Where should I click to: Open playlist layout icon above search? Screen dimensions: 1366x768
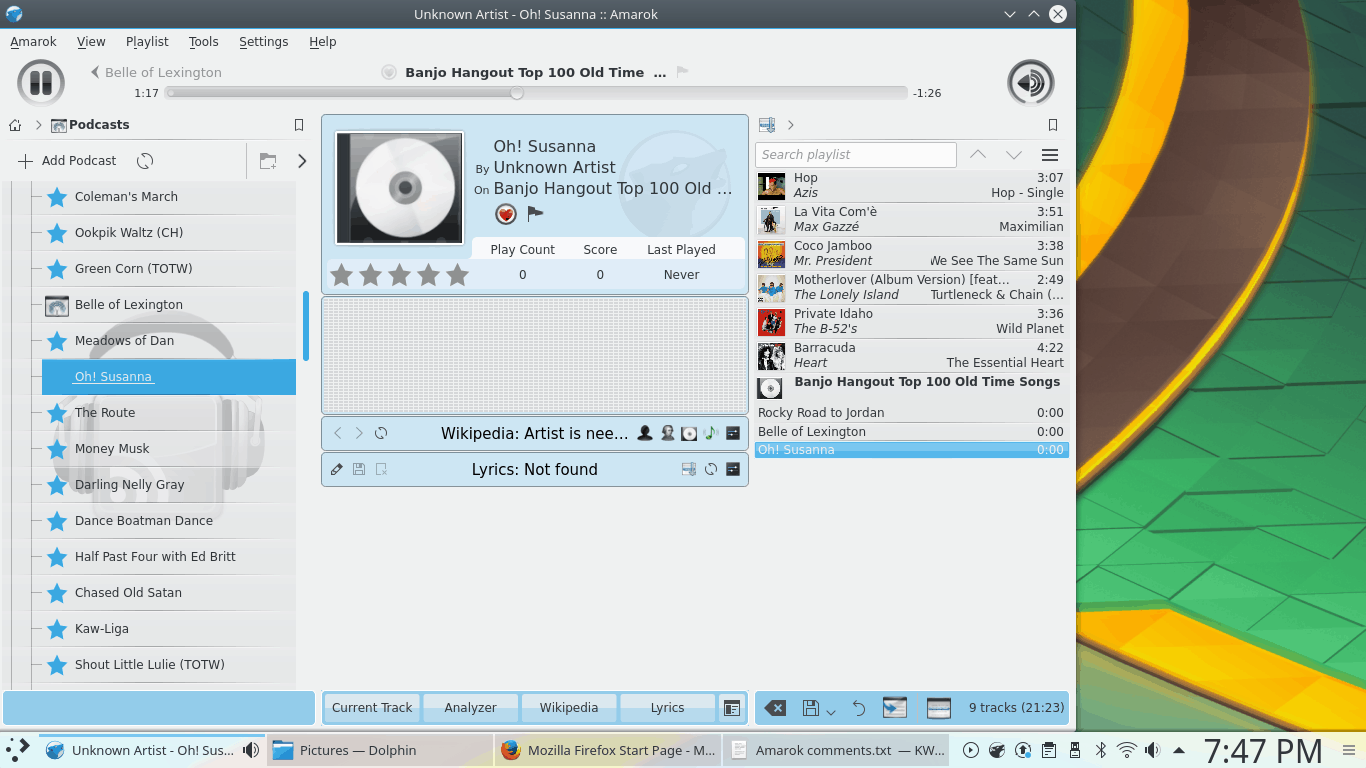767,125
